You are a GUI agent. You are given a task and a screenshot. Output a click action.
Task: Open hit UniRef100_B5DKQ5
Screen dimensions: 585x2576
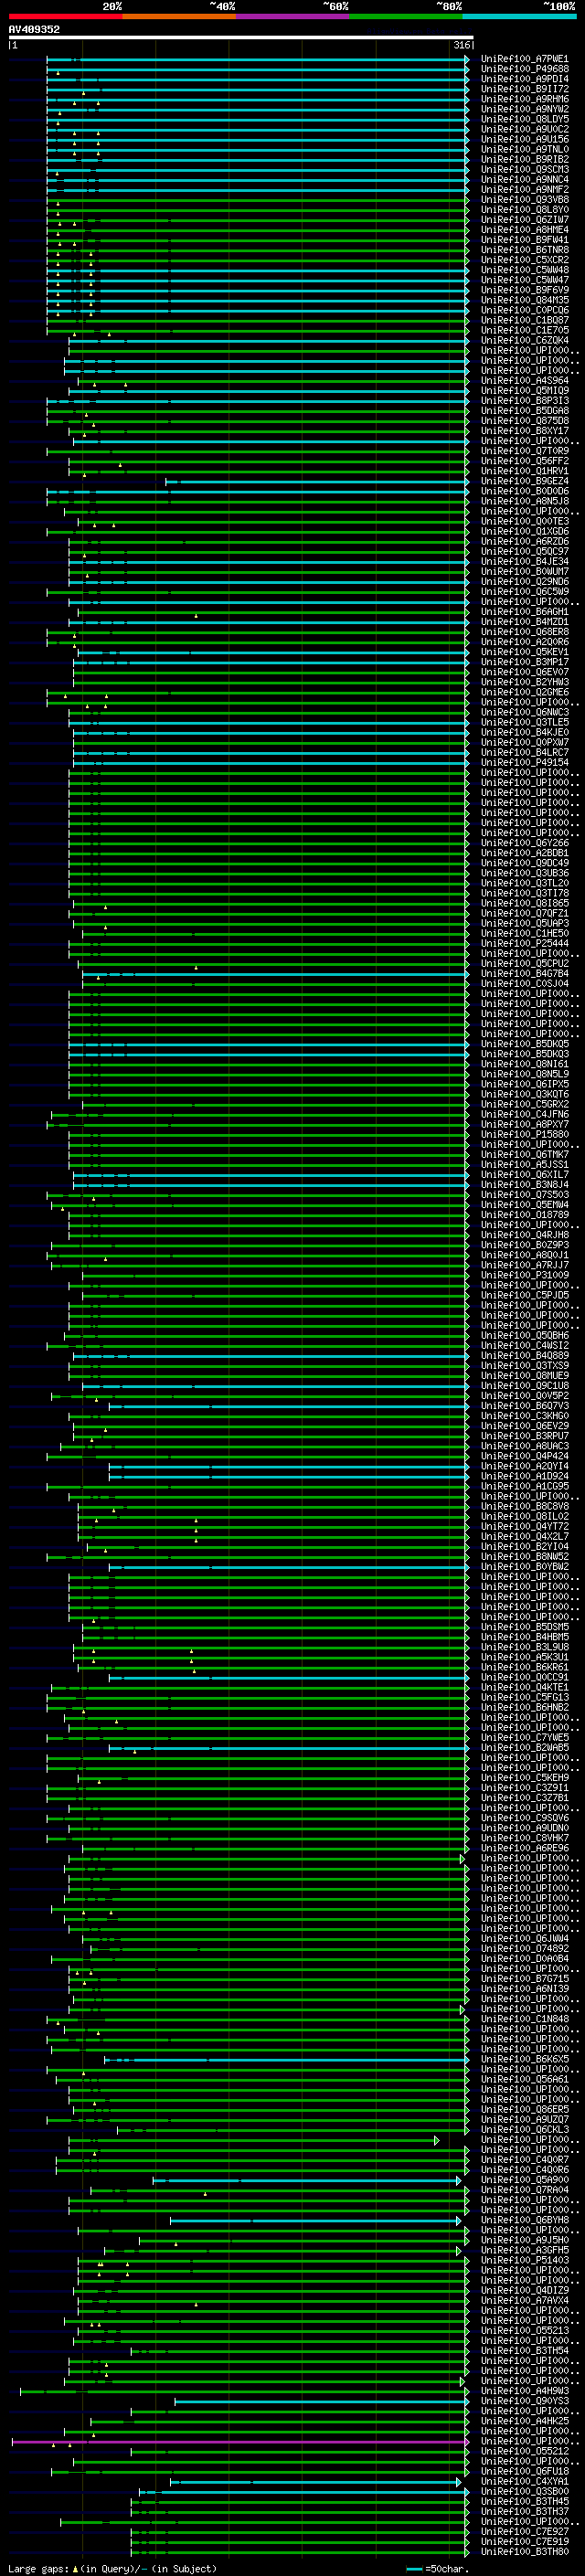pos(524,1044)
